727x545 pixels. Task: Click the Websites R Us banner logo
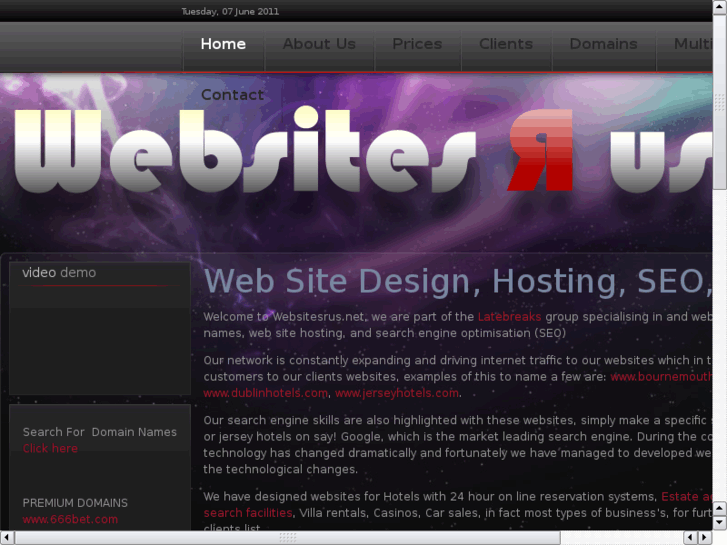click(364, 151)
